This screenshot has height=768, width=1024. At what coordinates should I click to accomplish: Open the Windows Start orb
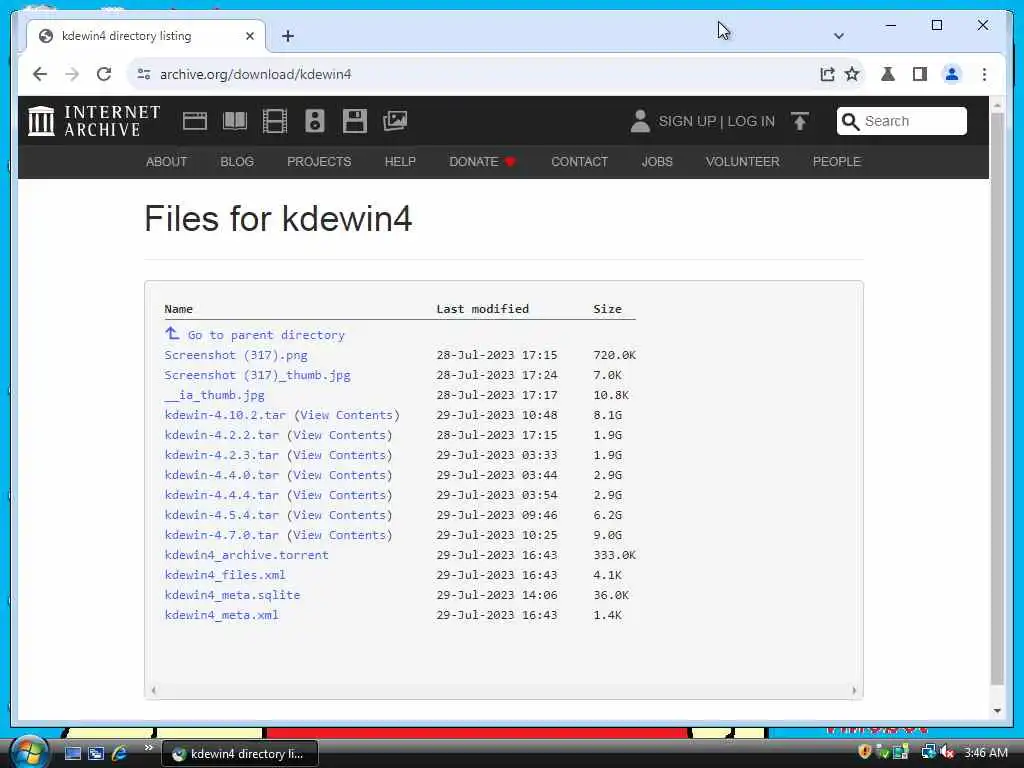click(29, 752)
